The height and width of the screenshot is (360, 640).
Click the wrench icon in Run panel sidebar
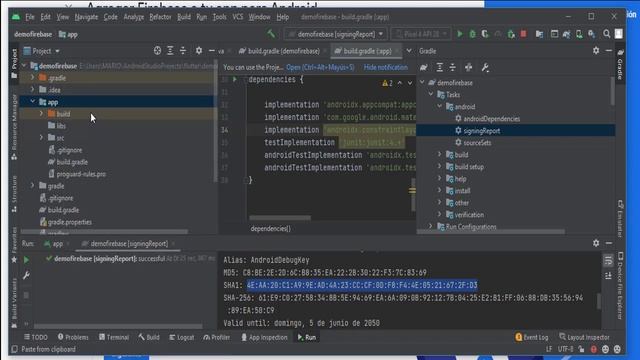[27, 276]
